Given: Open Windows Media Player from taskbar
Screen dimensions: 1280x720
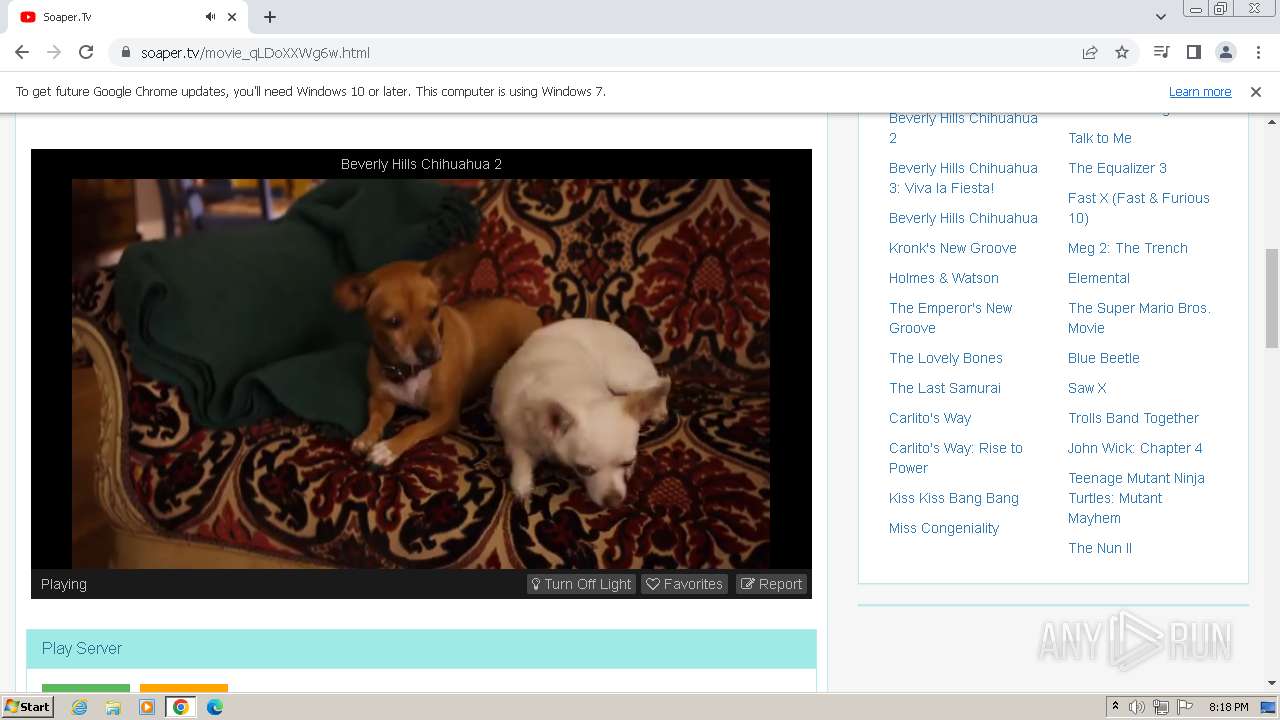Looking at the screenshot, I should tap(147, 707).
